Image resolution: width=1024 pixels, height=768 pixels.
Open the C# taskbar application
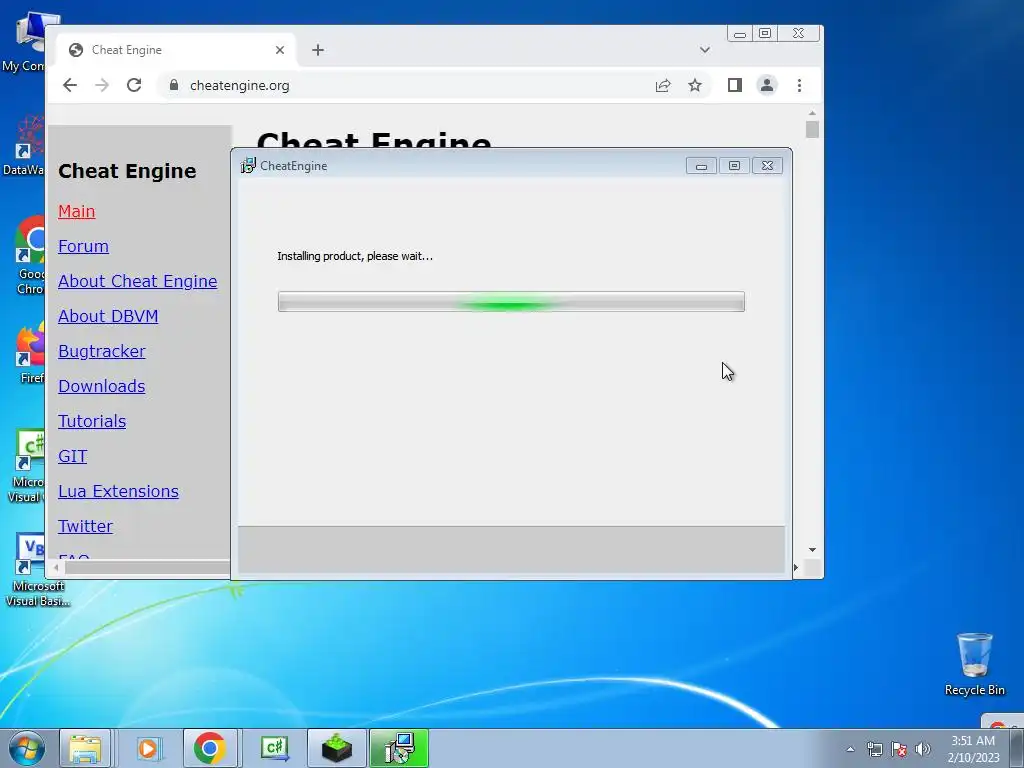[x=275, y=748]
